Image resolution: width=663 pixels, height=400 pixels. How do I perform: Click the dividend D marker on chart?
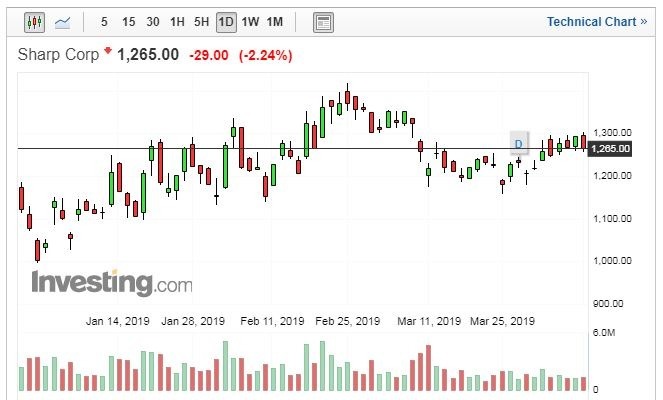519,144
